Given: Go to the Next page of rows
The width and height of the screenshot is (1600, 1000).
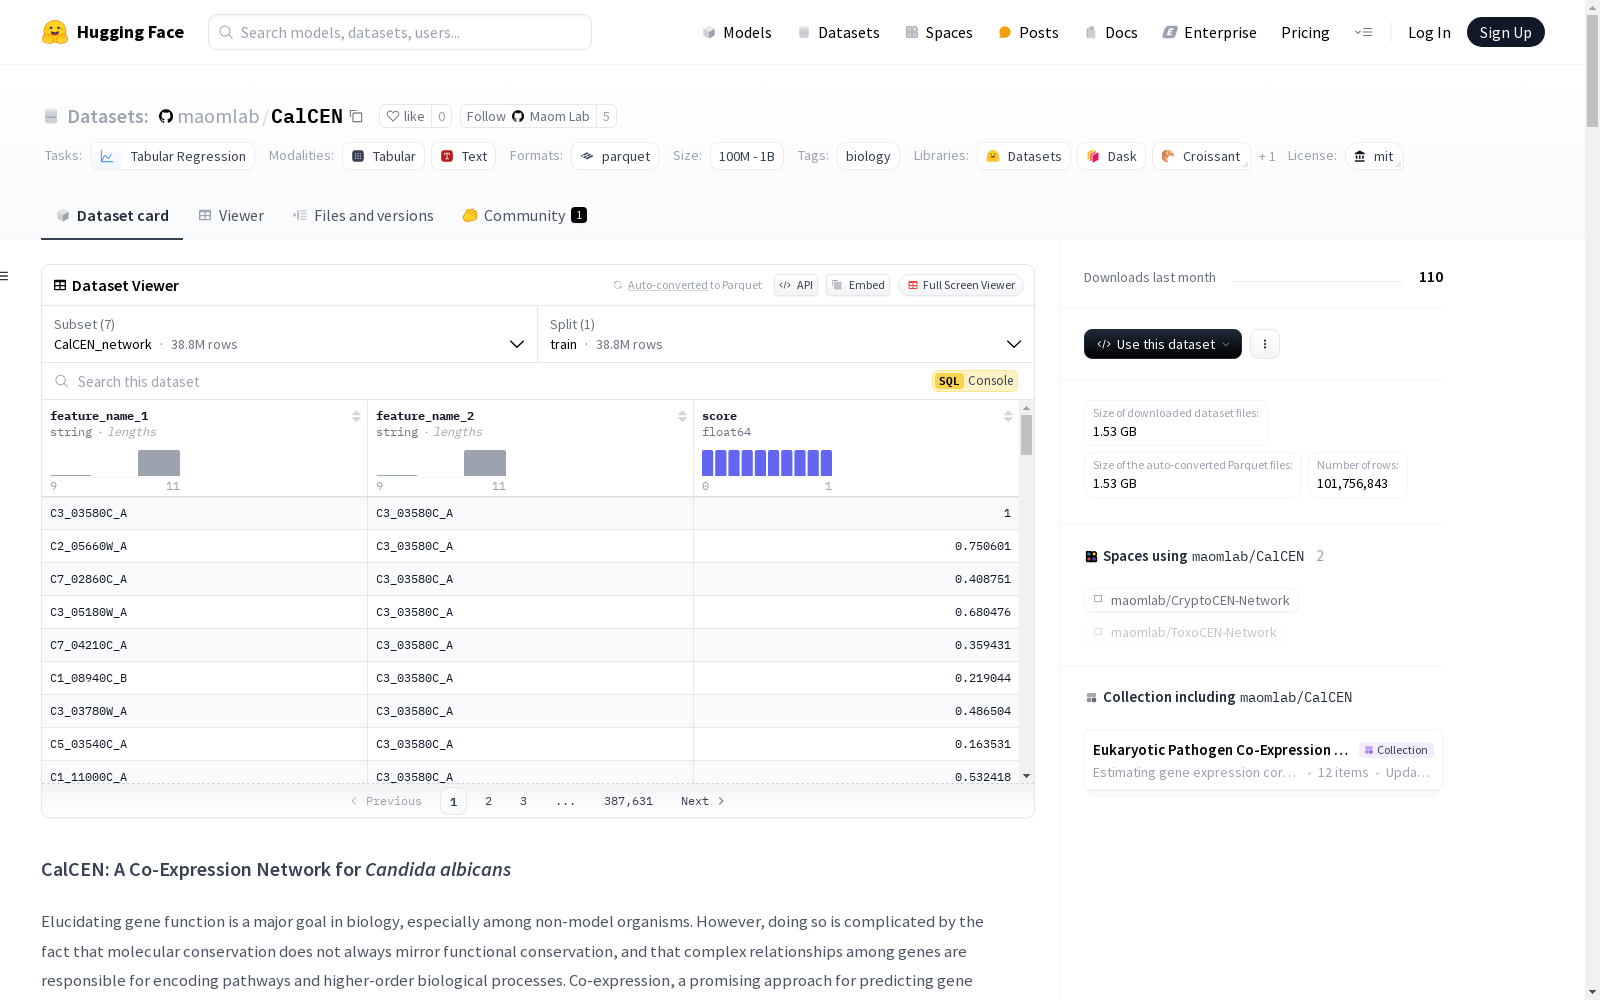Looking at the screenshot, I should 702,801.
